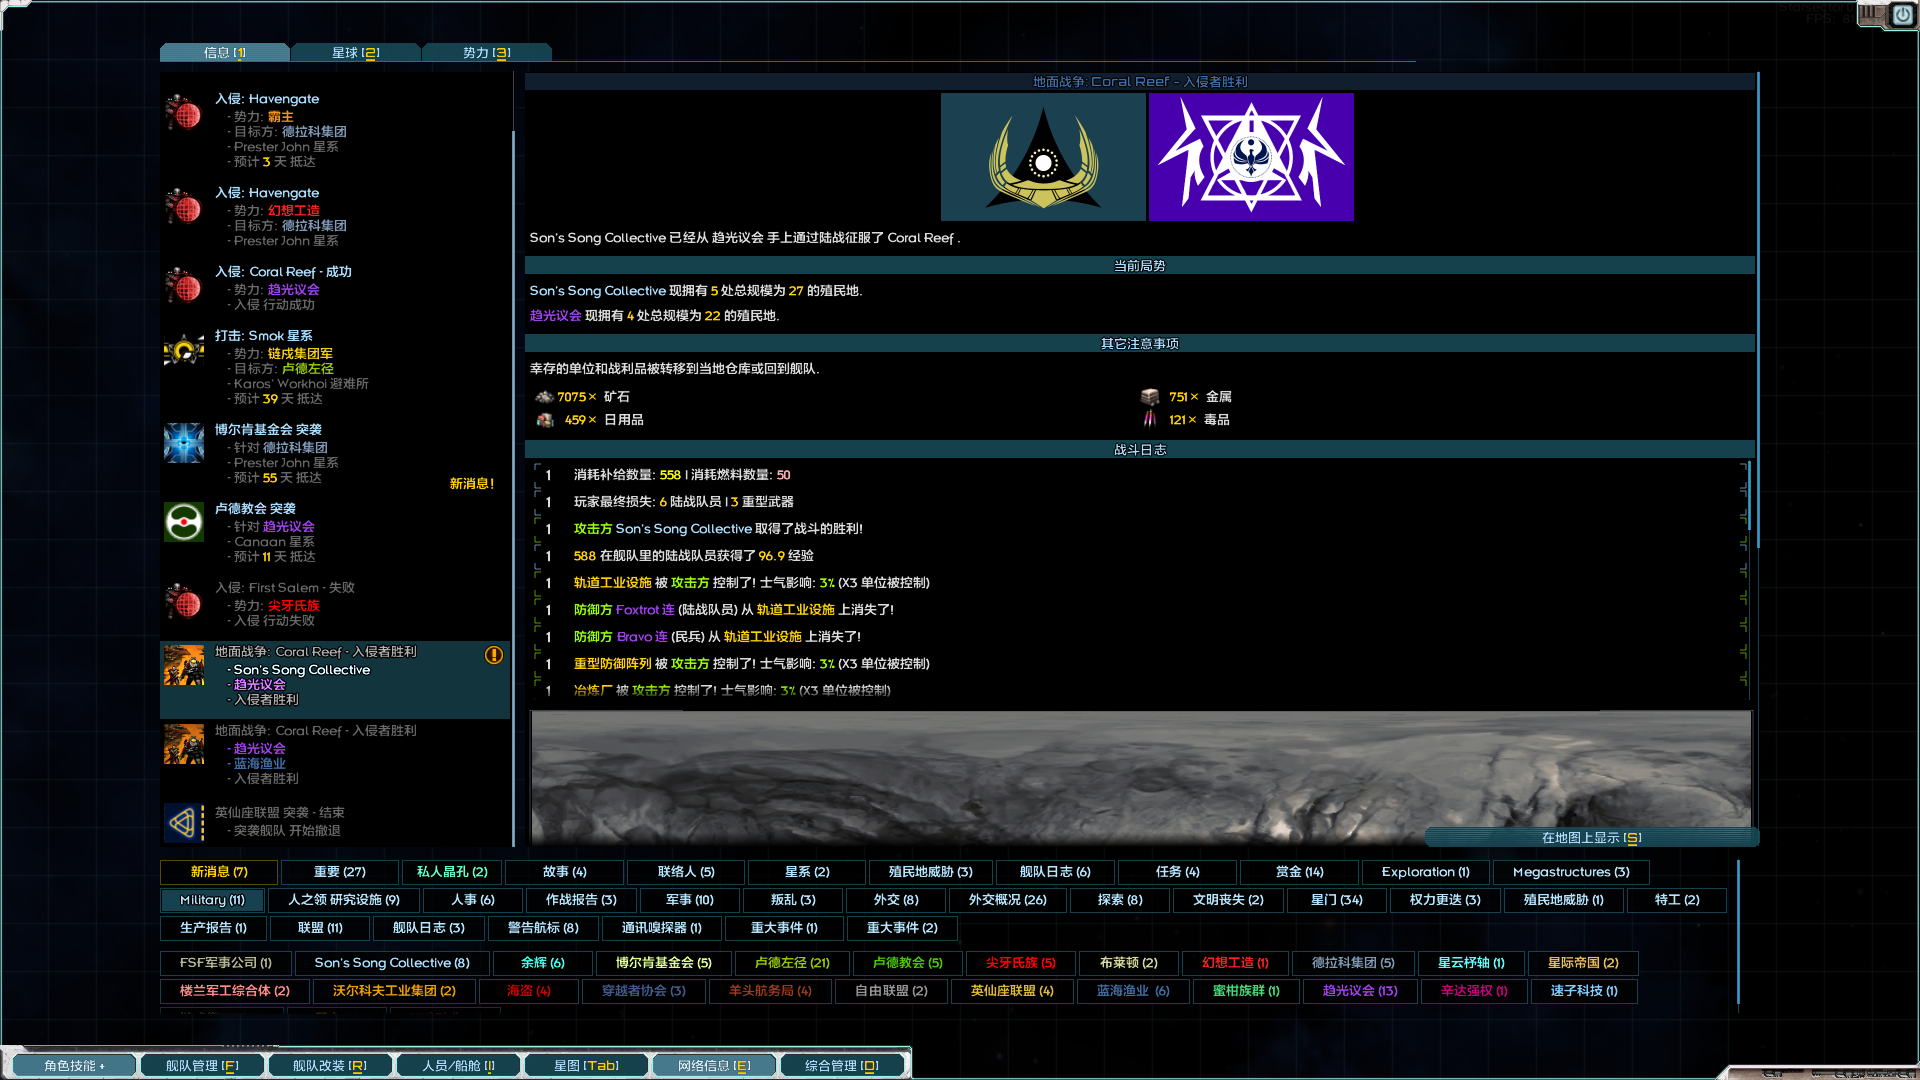The height and width of the screenshot is (1080, 1920).
Task: Switch to the 势力 [3] tab
Action: (x=487, y=51)
